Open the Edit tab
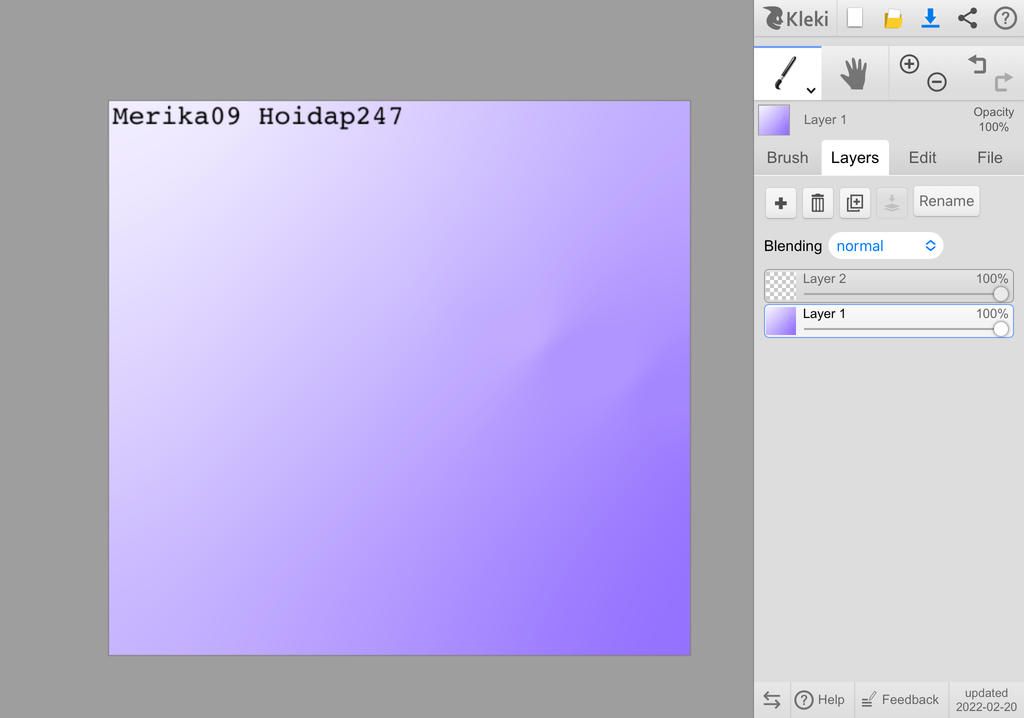1024x718 pixels. (922, 157)
